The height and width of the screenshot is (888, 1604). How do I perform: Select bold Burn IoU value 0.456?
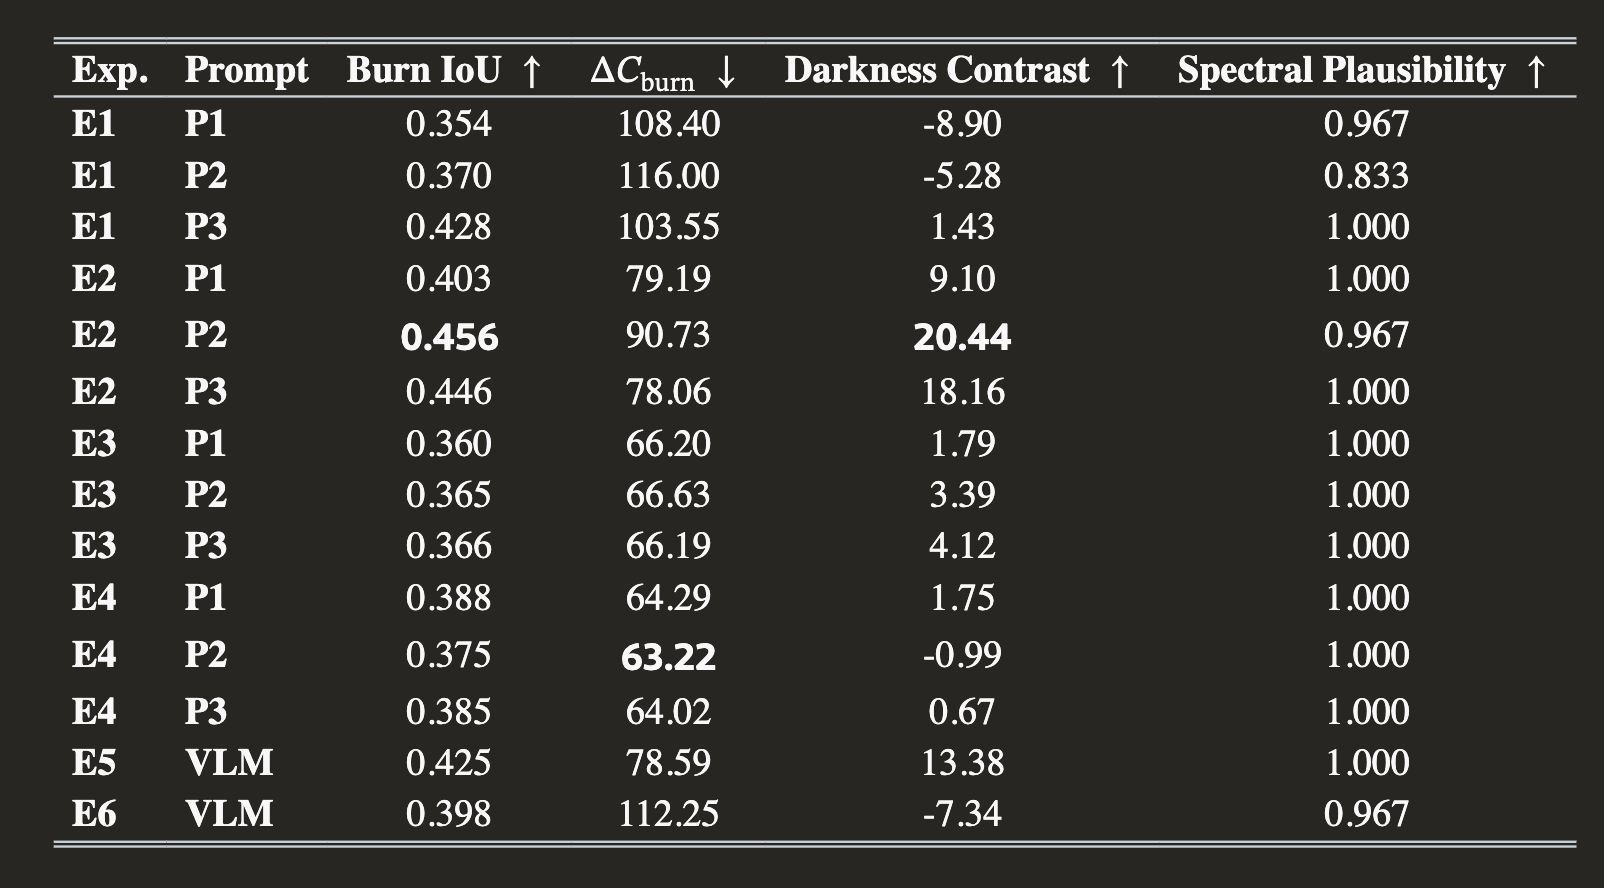coord(449,337)
